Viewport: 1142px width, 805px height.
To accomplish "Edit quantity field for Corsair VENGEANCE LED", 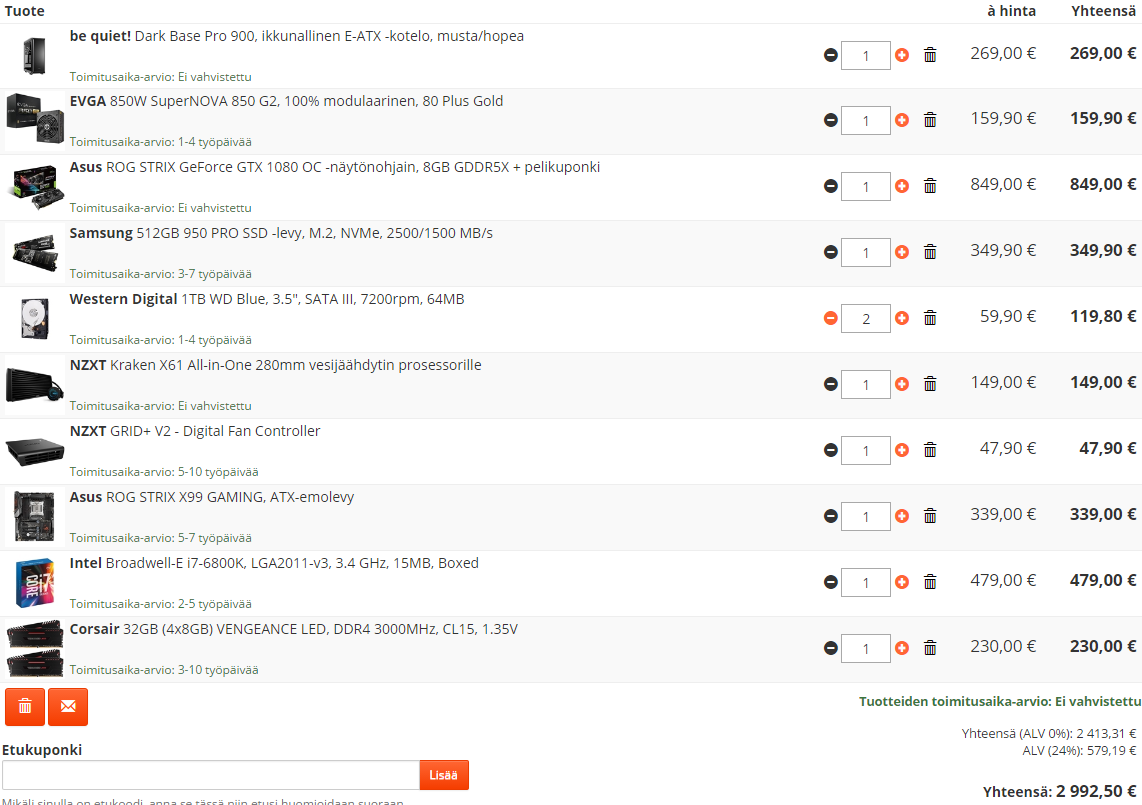I will pos(866,648).
